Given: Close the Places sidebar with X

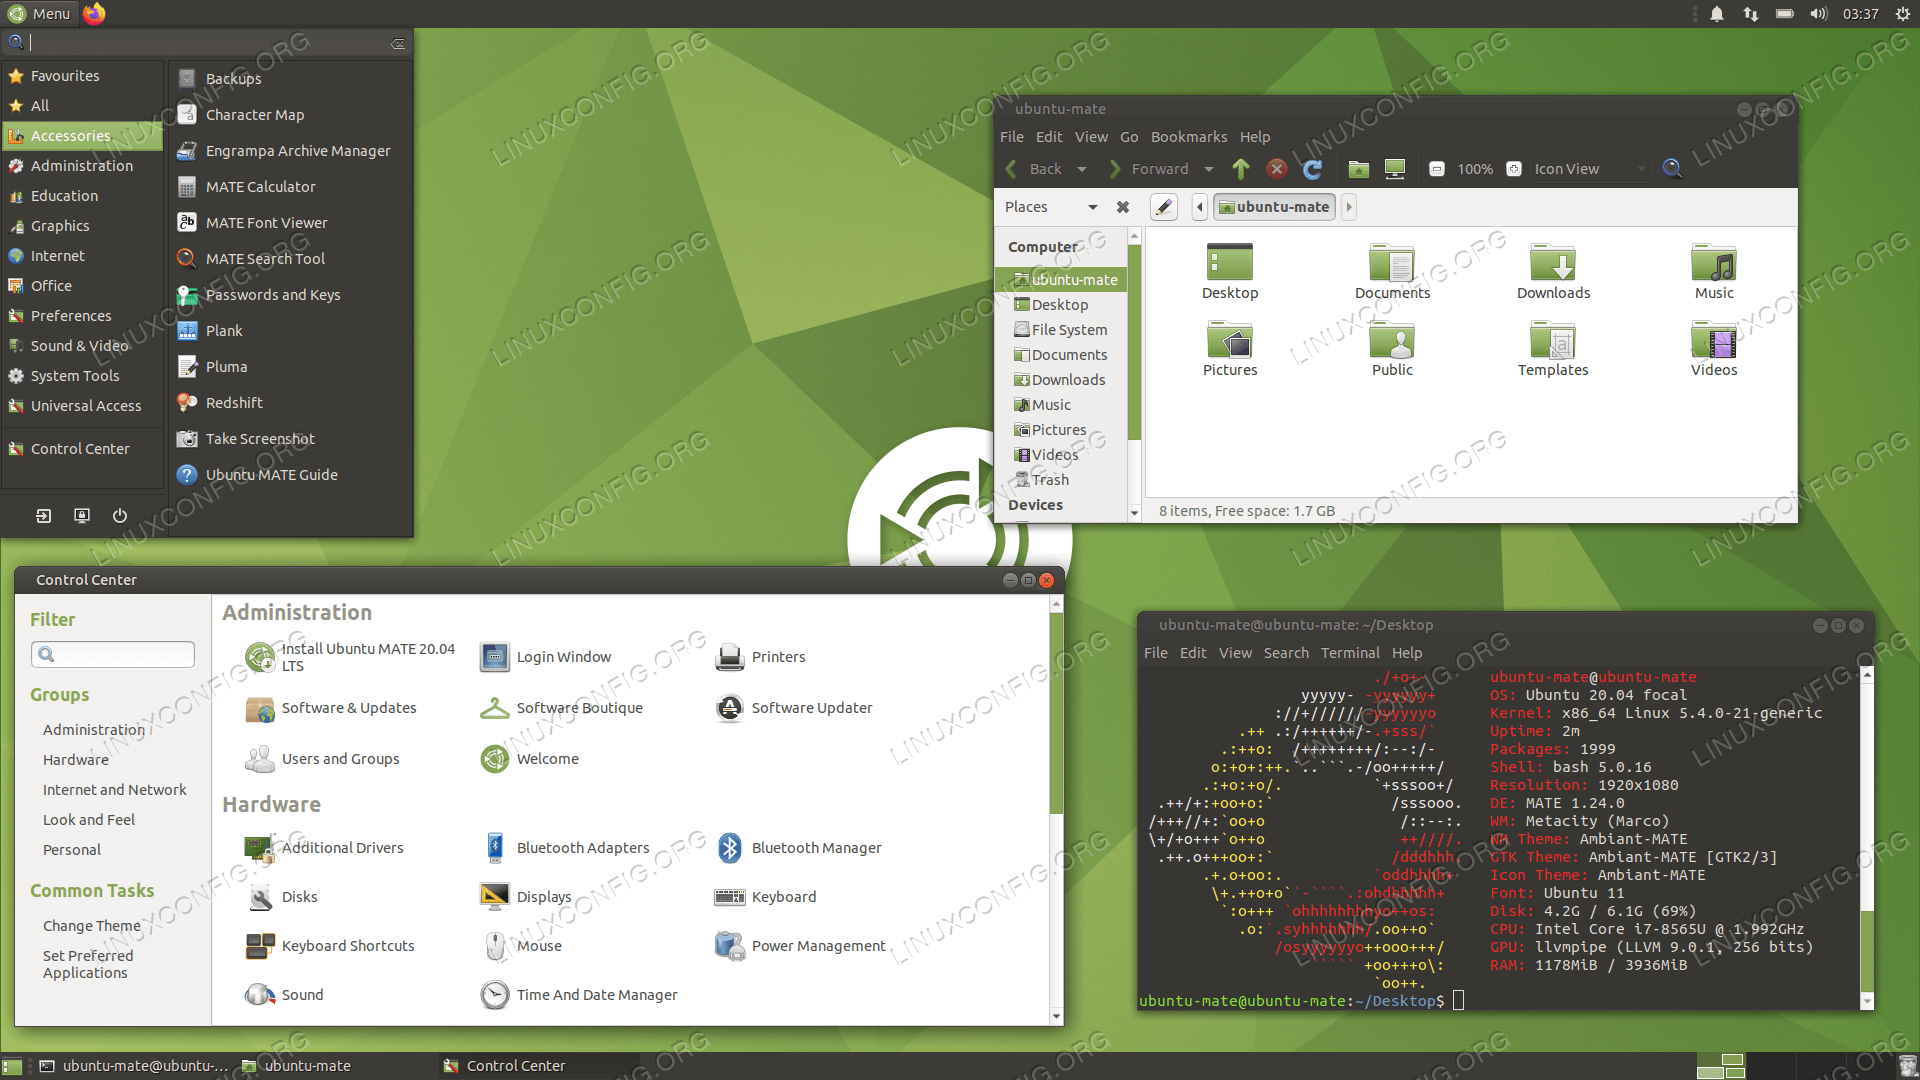Looking at the screenshot, I should pos(1123,207).
